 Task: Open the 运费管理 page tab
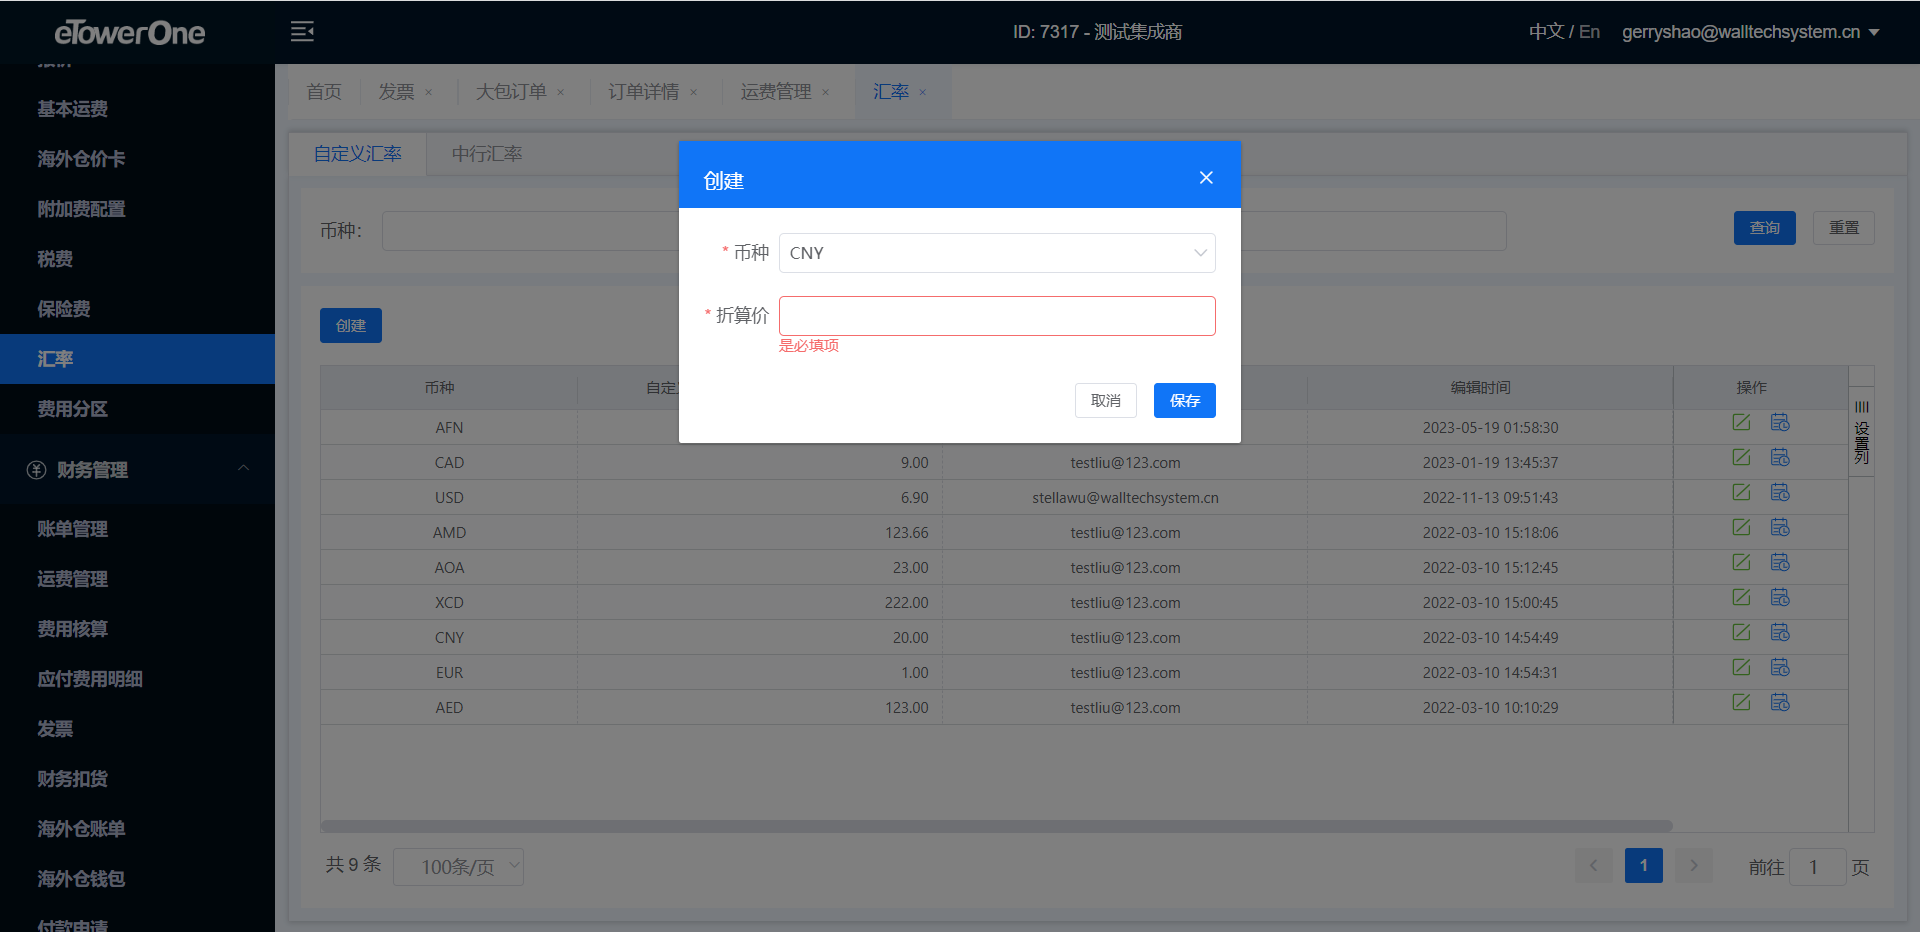pyautogui.click(x=775, y=92)
